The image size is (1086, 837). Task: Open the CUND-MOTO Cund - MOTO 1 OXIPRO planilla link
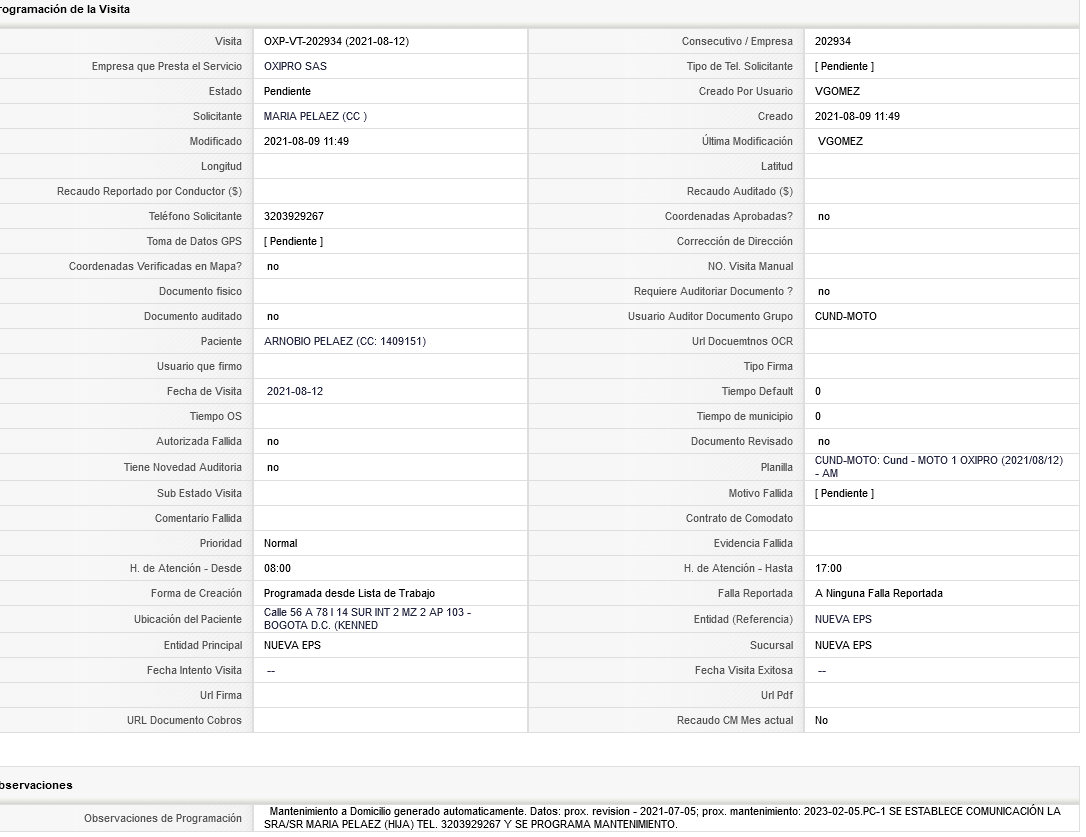tap(938, 467)
